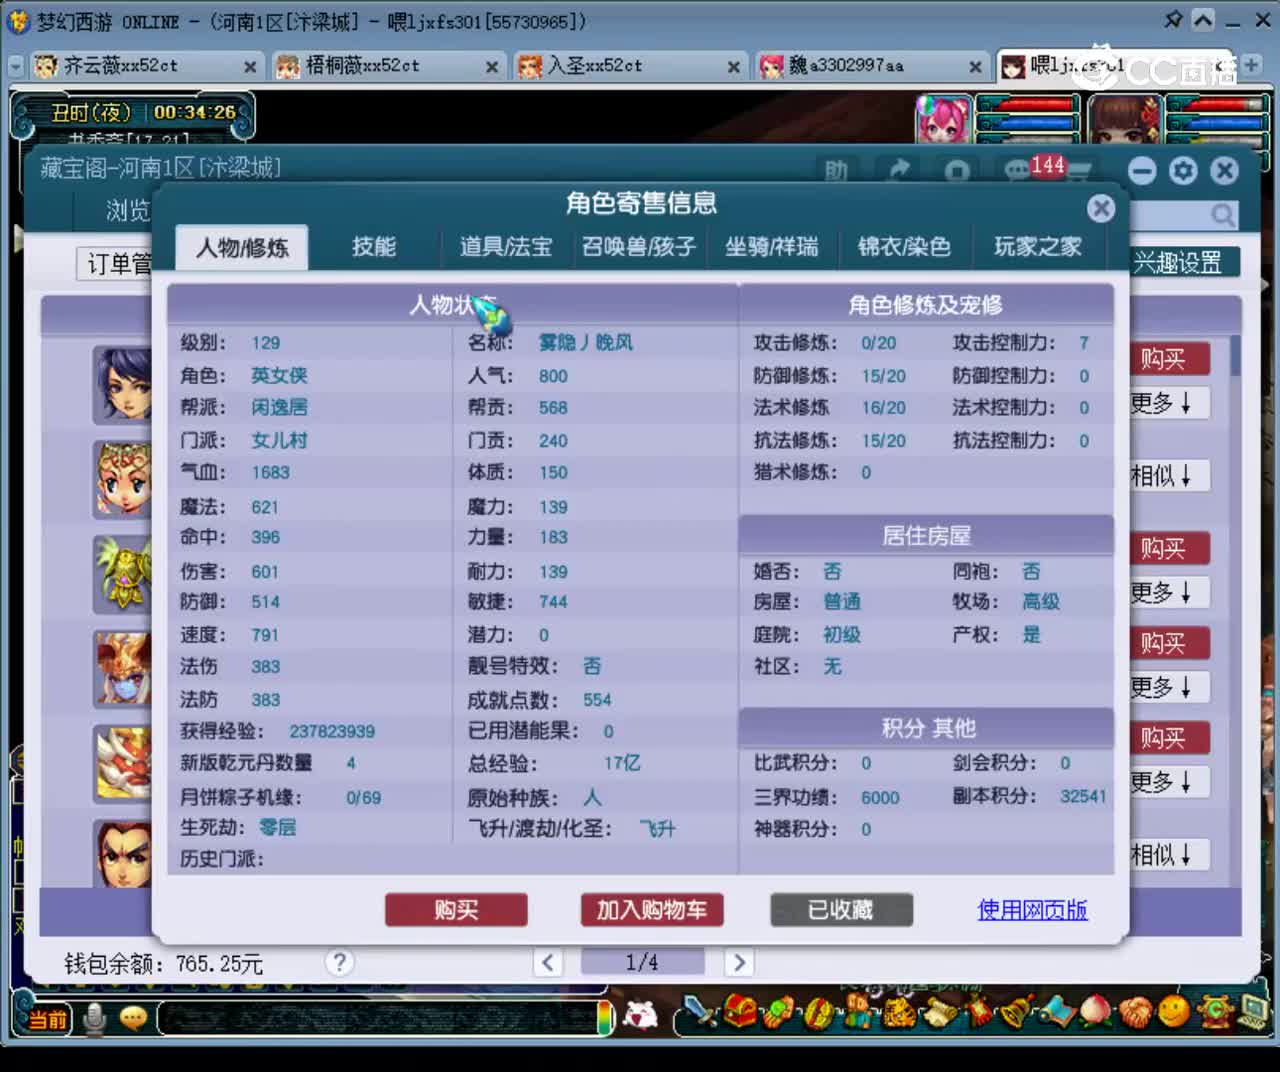Click the settings gear on the 藏宝阁 window

[x=1183, y=170]
